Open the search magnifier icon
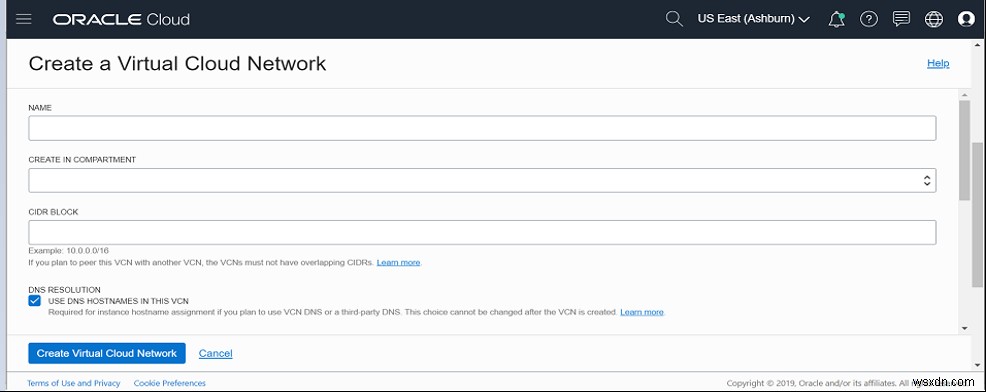Image resolution: width=986 pixels, height=392 pixels. pos(674,19)
